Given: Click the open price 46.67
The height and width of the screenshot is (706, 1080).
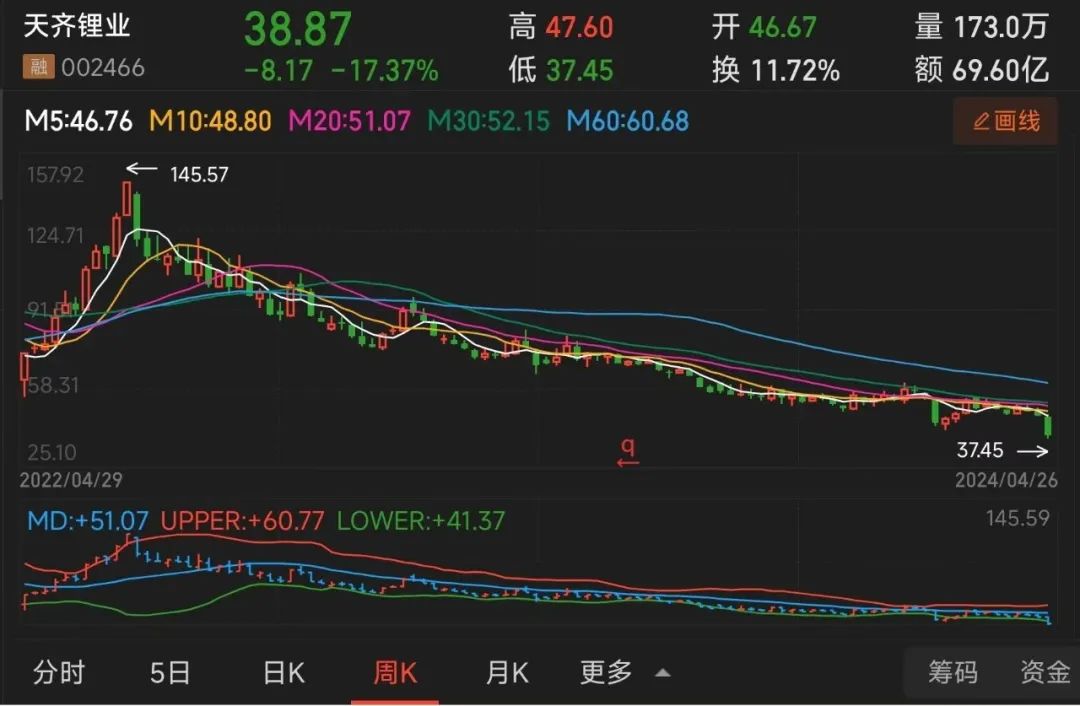Looking at the screenshot, I should (782, 28).
